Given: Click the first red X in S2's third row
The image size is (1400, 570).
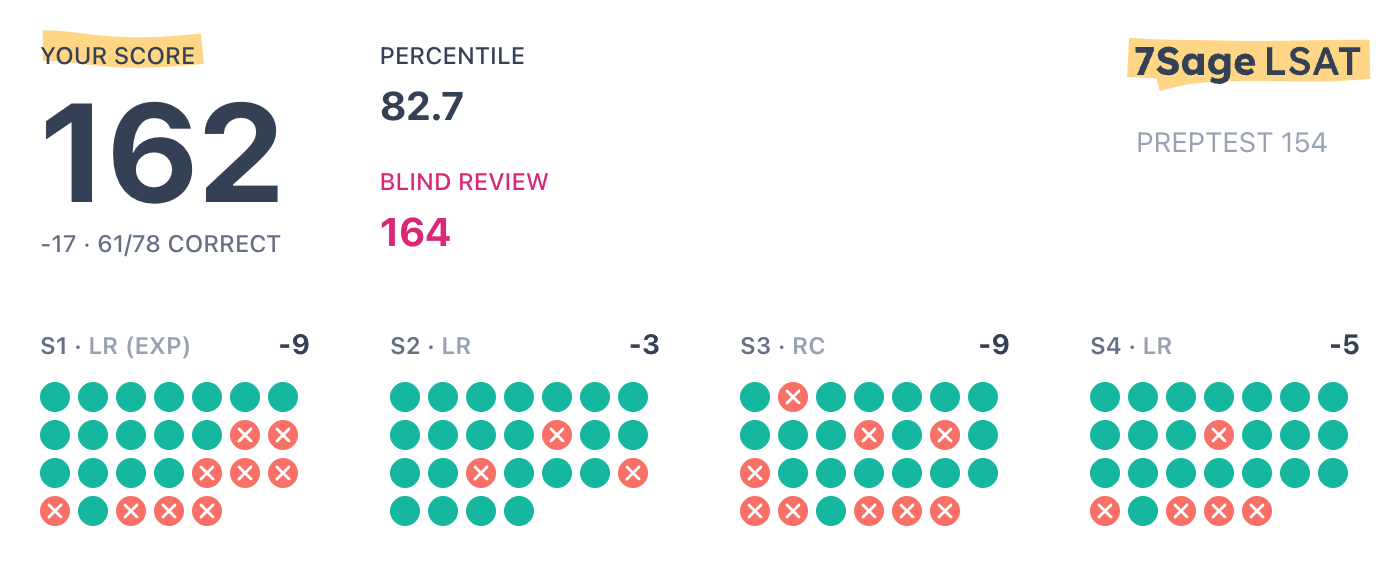Looking at the screenshot, I should click(481, 473).
